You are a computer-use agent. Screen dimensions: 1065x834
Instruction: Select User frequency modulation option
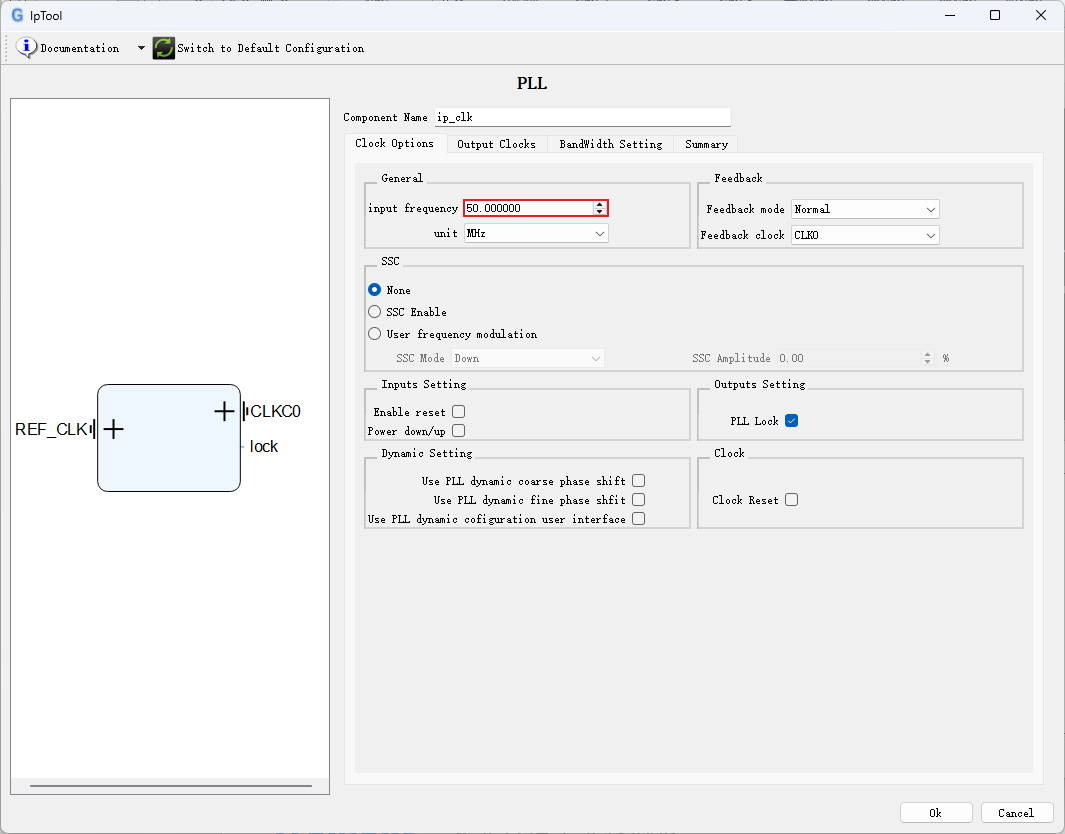(374, 333)
